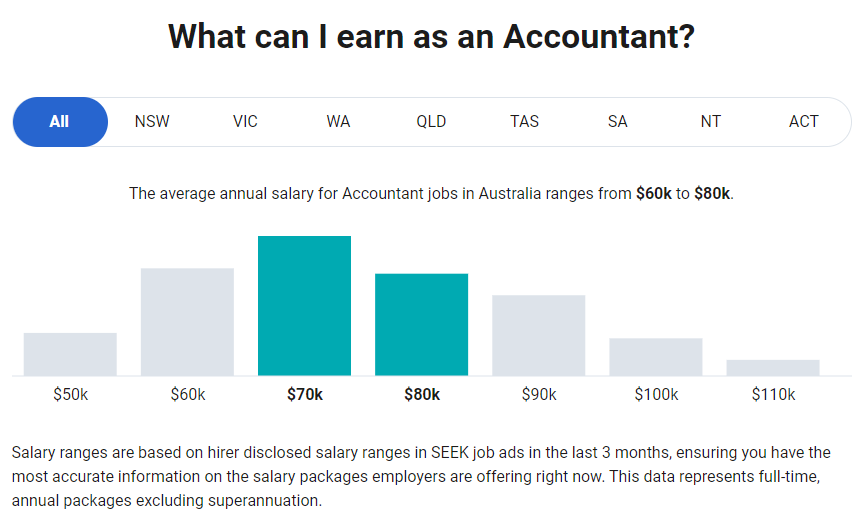
Task: Select the SA tab
Action: 617,122
